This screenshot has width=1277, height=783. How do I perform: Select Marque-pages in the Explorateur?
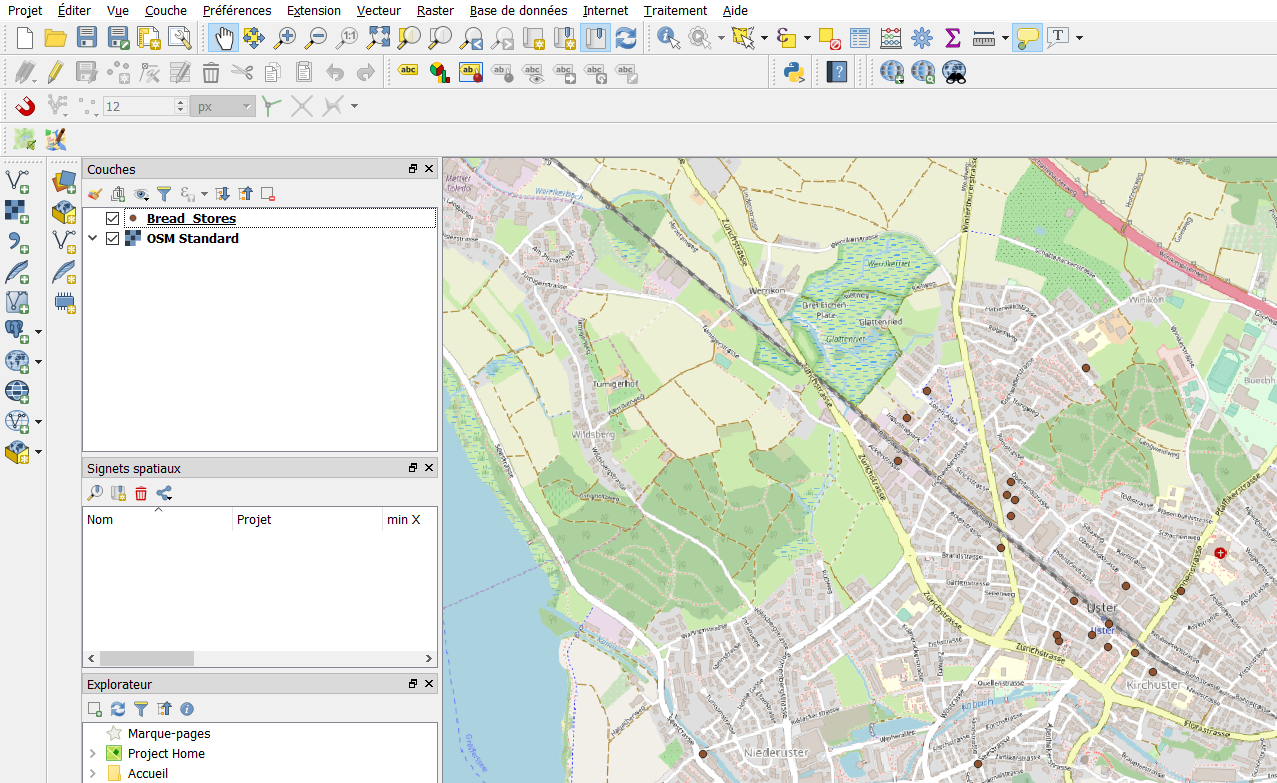point(168,734)
